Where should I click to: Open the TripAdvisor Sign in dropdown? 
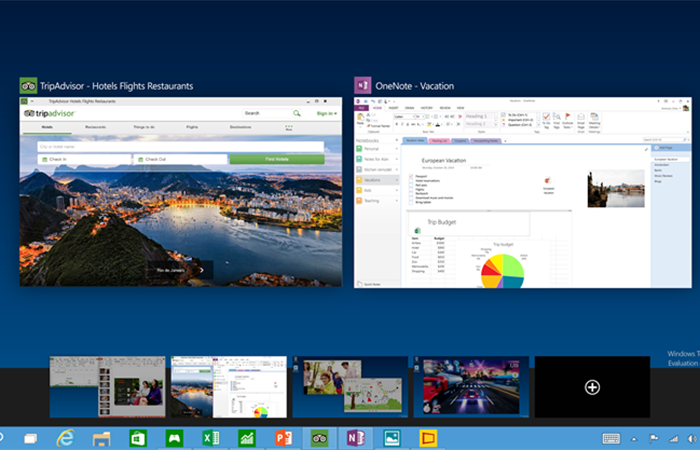point(327,113)
